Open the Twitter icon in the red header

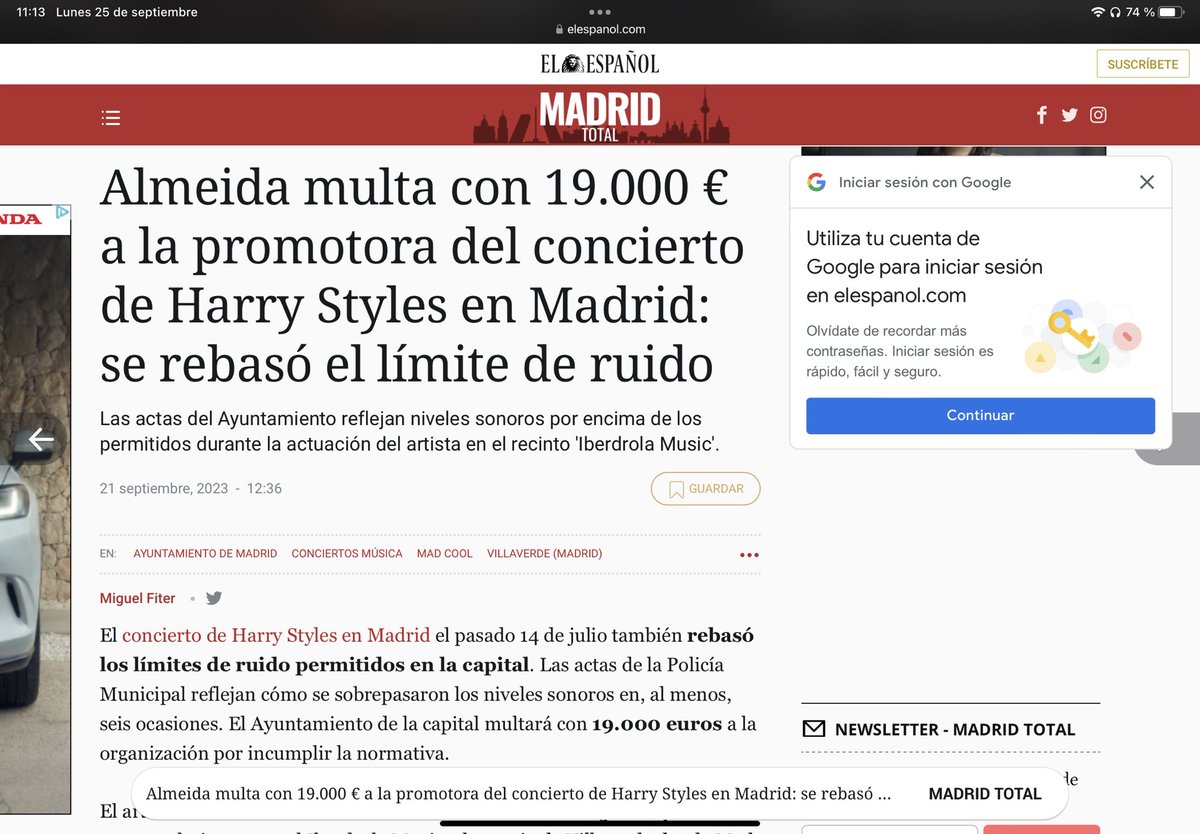tap(1069, 115)
